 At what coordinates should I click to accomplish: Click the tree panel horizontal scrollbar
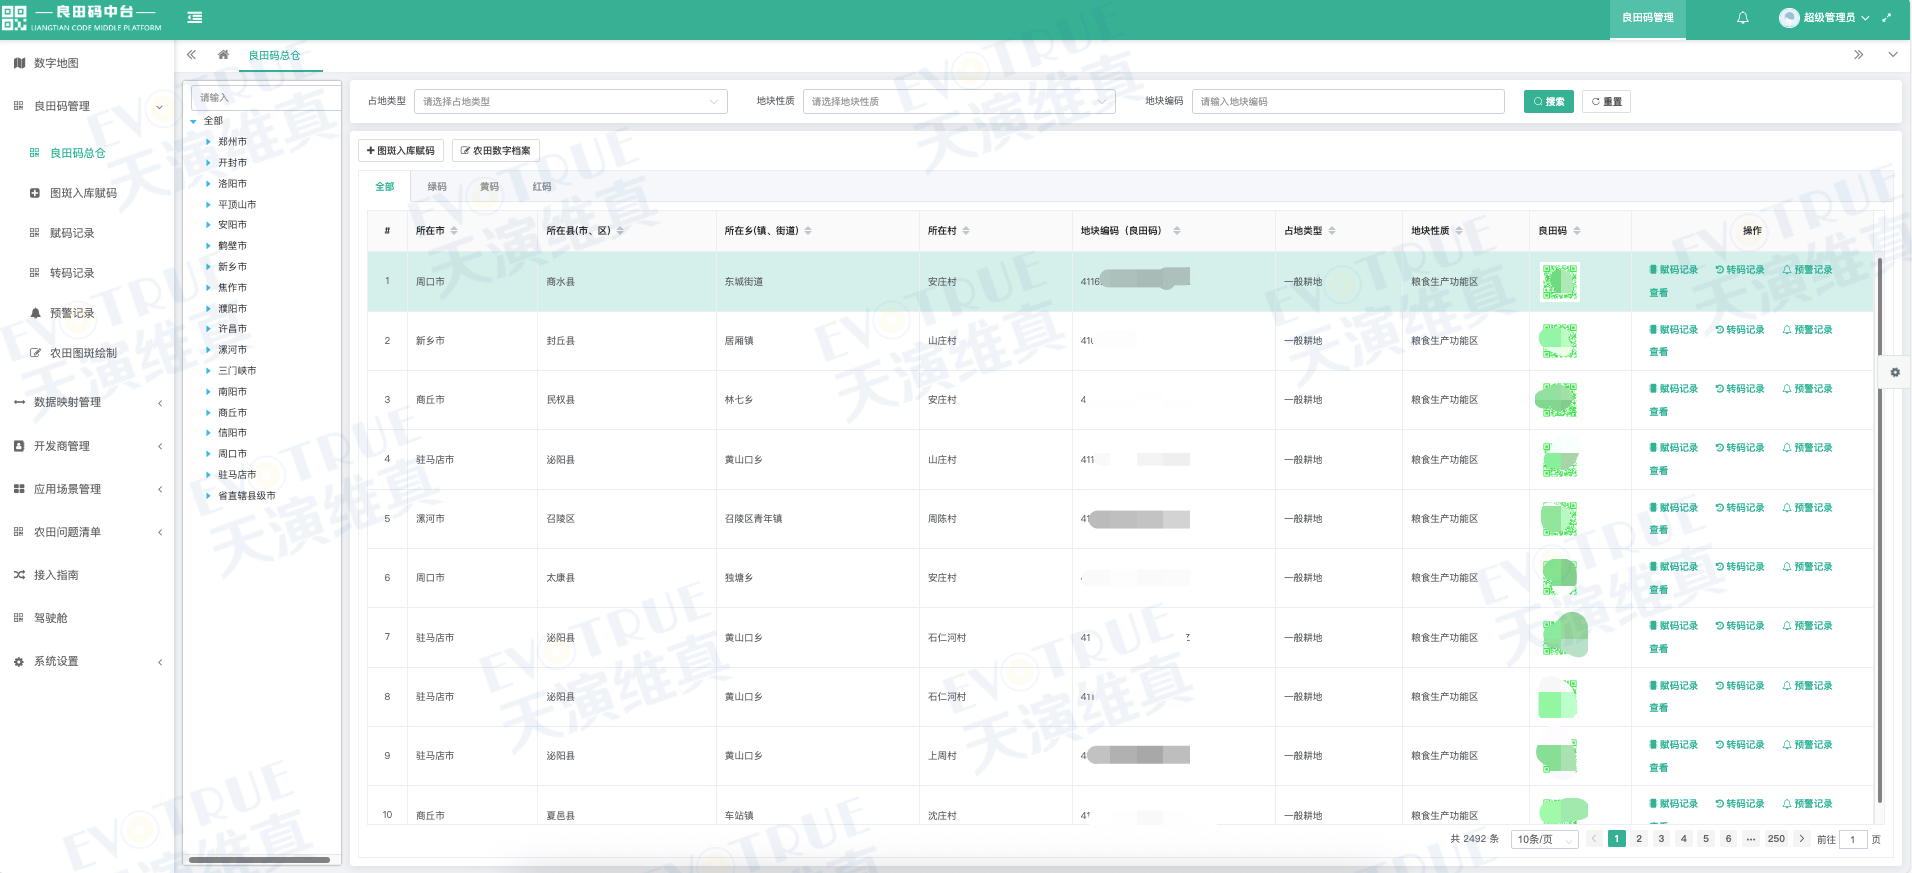(259, 859)
